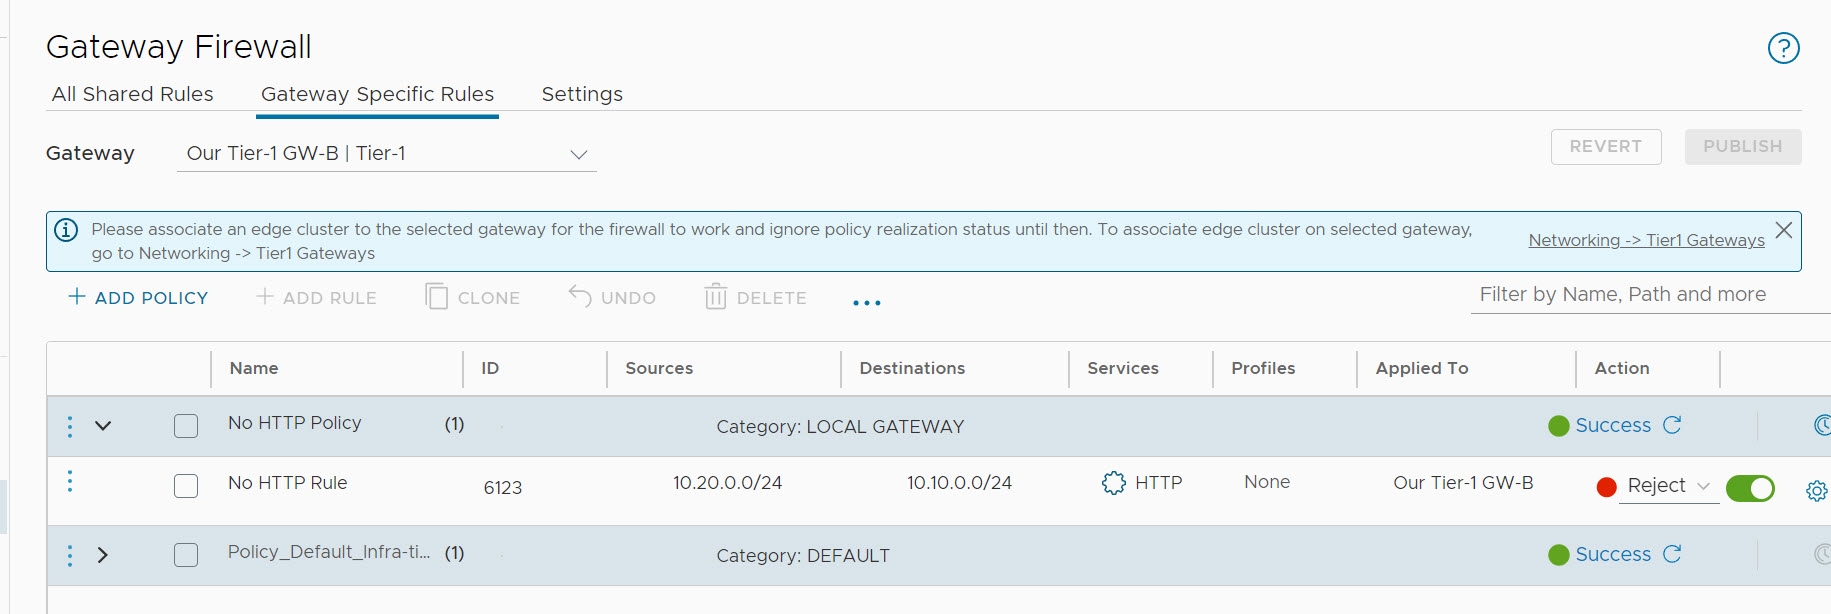
Task: Open settings gear for No HTTP Rule
Action: point(1816,491)
